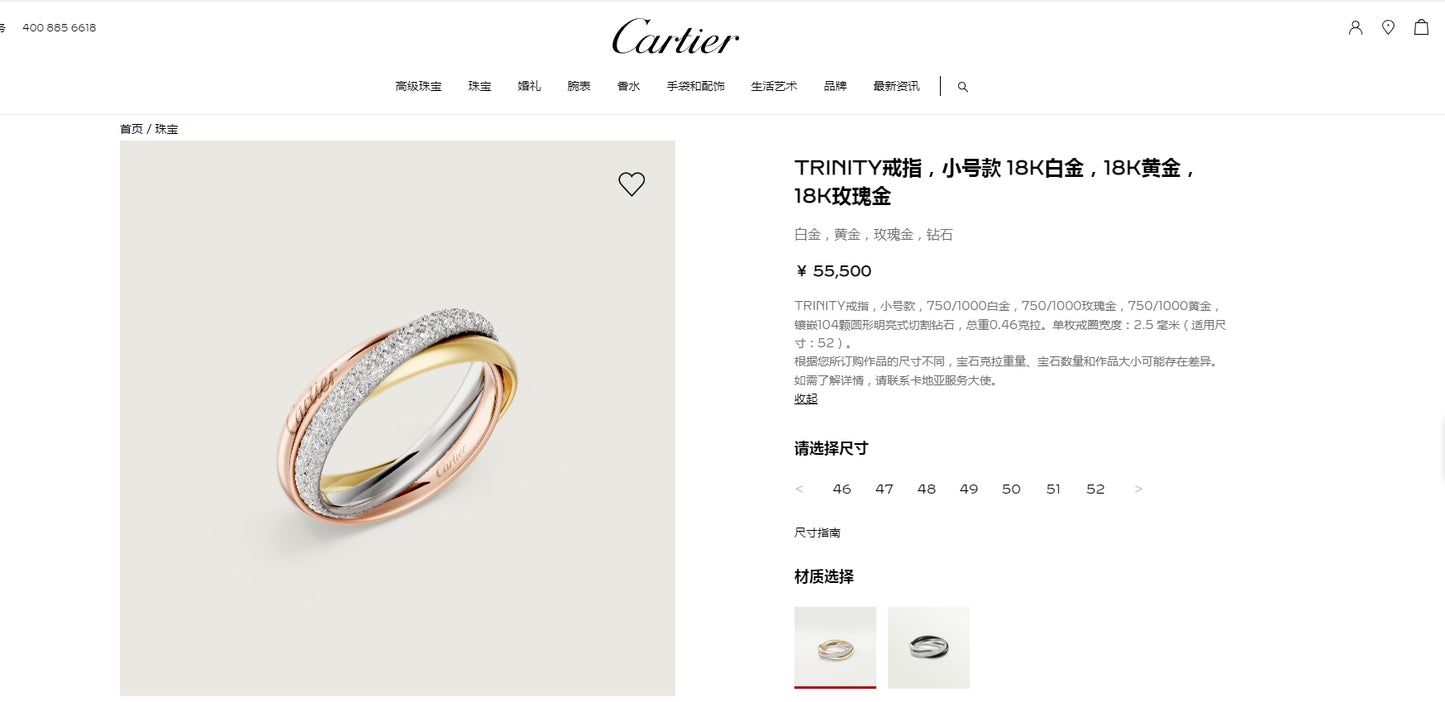Open the 生活艺术 menu

774,86
